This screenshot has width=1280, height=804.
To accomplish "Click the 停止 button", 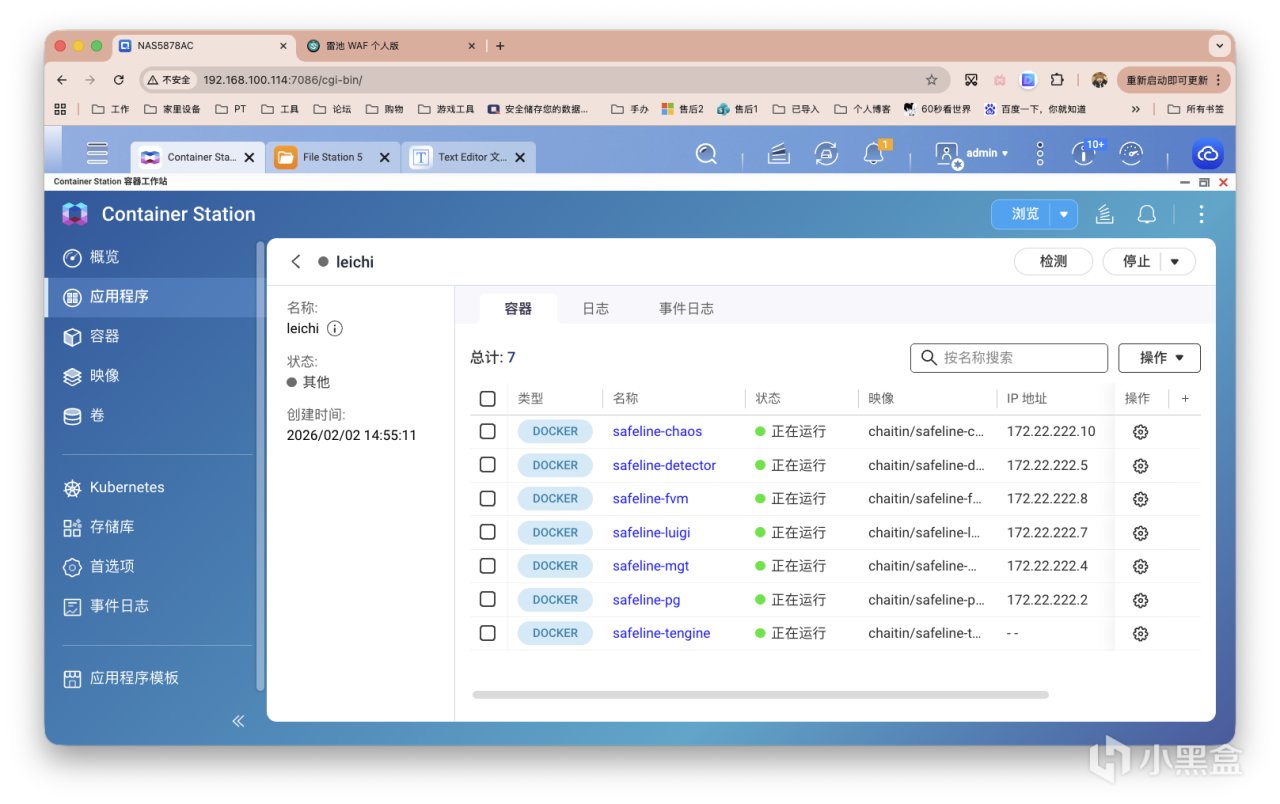I will pos(1136,262).
